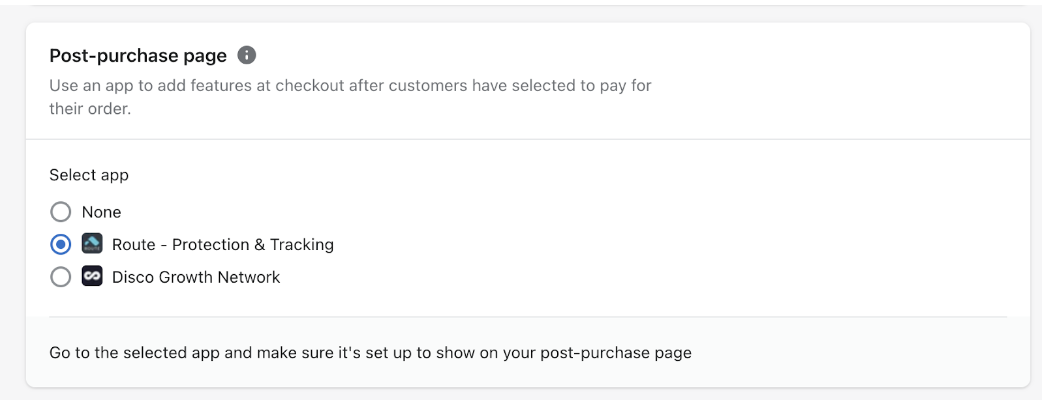Click the "None" option label
This screenshot has height=402, width=1050.
(101, 212)
